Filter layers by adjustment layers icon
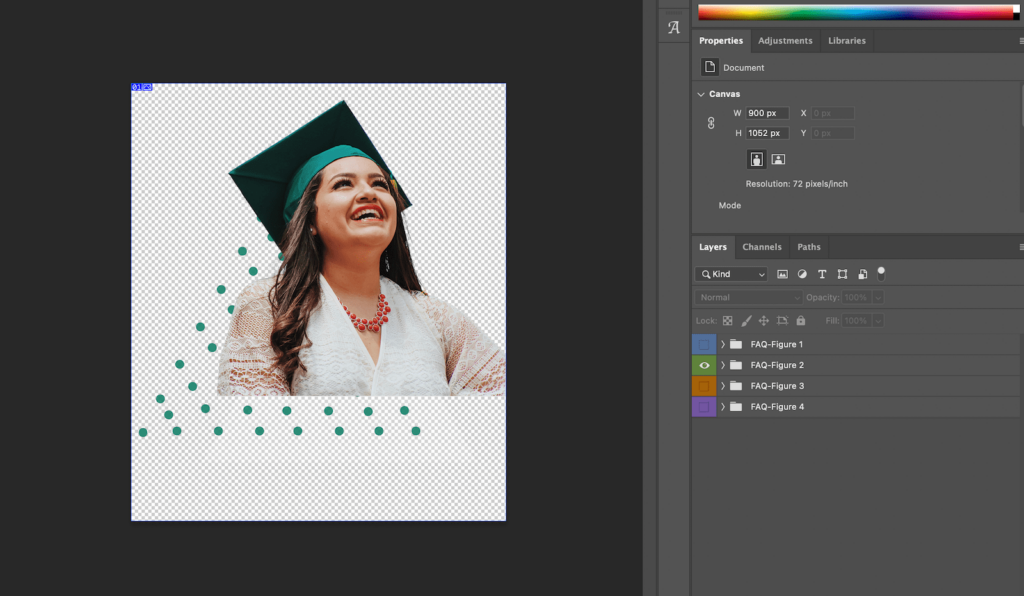The image size is (1024, 596). [x=802, y=274]
